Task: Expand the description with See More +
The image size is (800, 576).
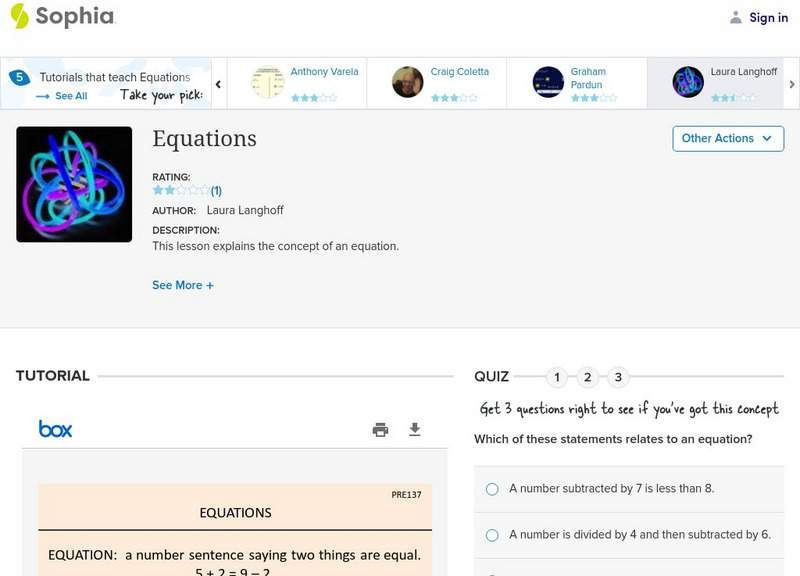Action: coord(183,285)
